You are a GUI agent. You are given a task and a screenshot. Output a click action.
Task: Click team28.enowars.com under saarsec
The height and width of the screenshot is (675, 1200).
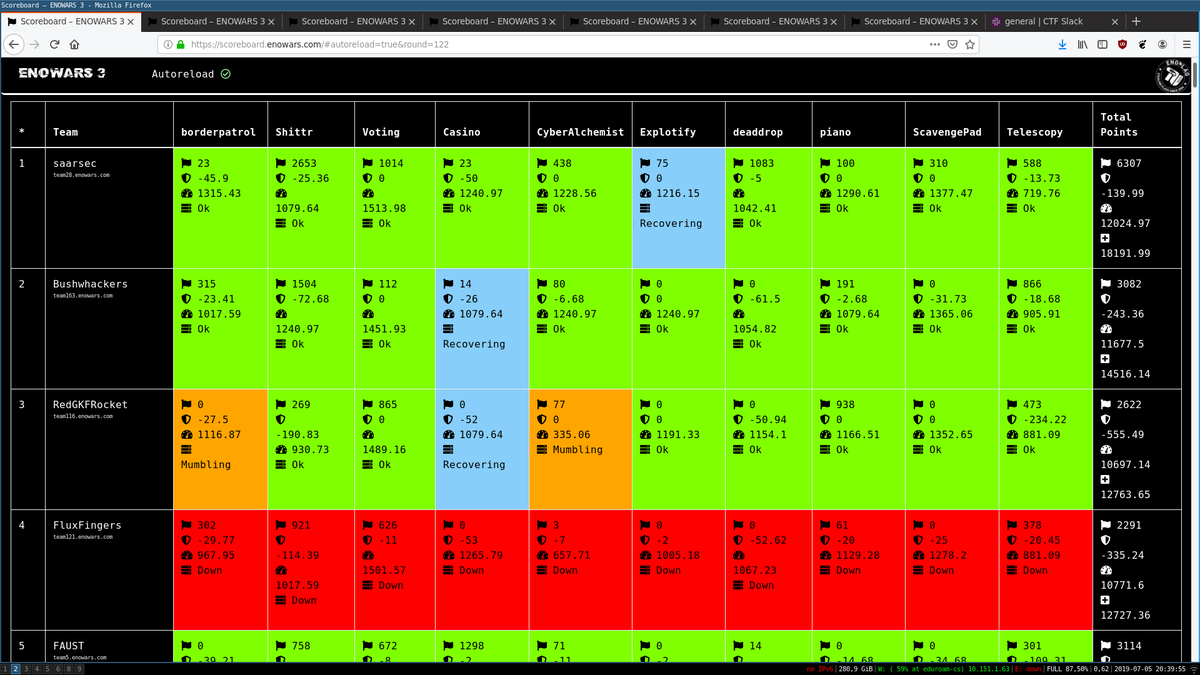[80, 174]
